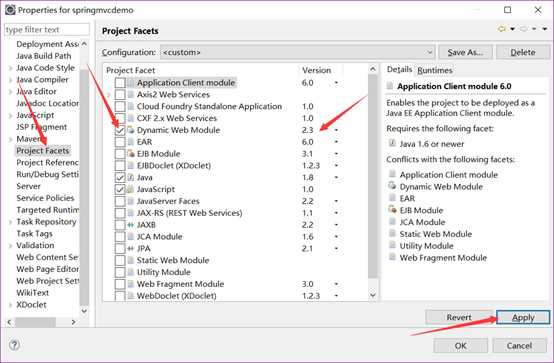554x363 pixels.
Task: Click the Save As... button
Action: point(465,52)
